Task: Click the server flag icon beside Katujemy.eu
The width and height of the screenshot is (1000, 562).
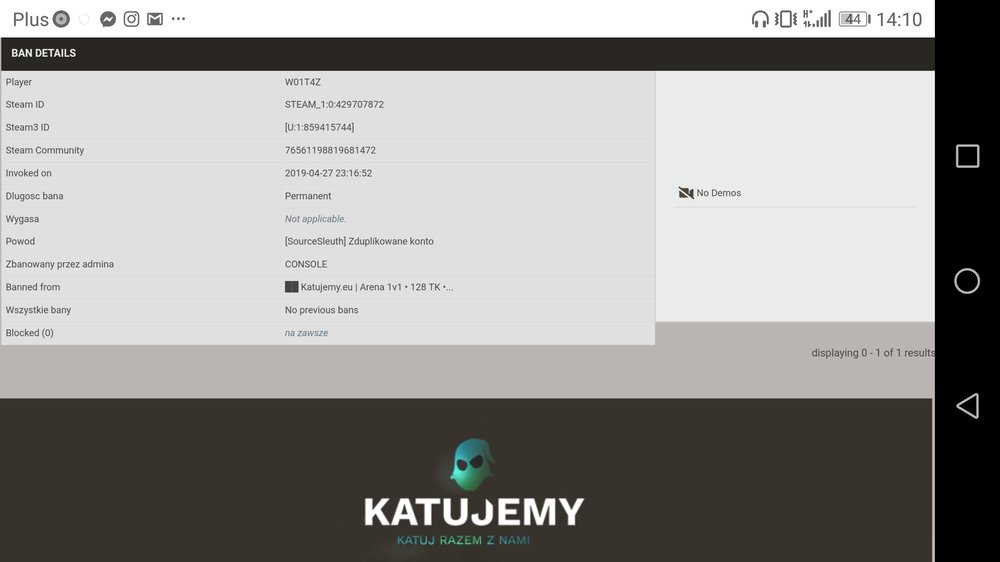Action: [291, 287]
